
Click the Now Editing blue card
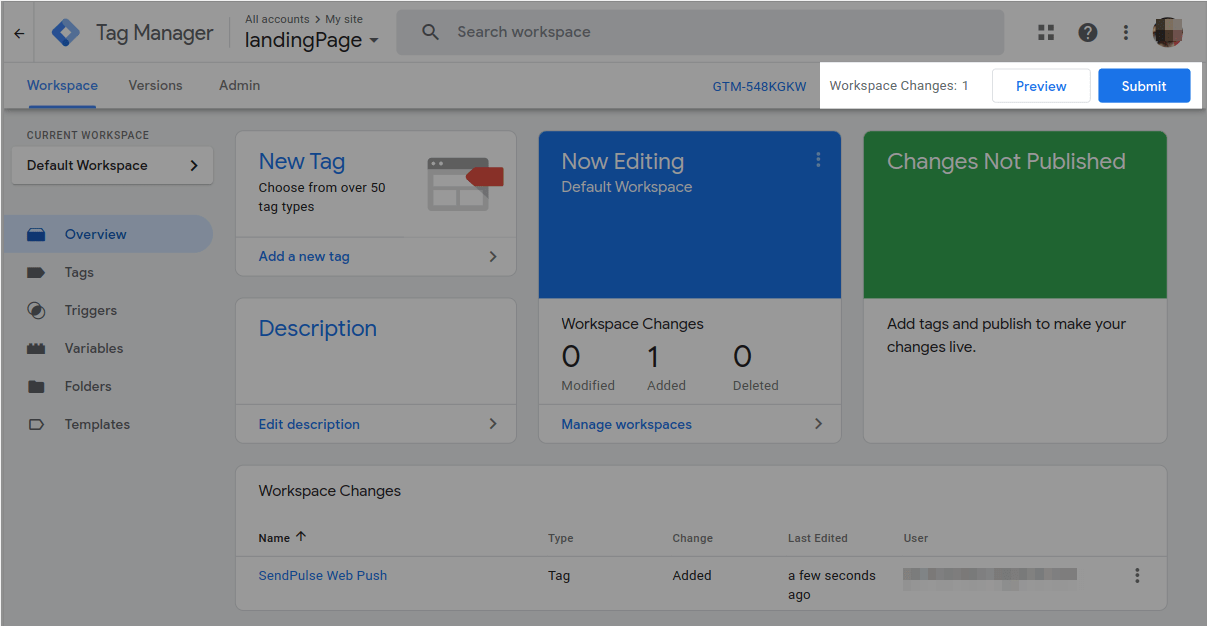pos(690,215)
